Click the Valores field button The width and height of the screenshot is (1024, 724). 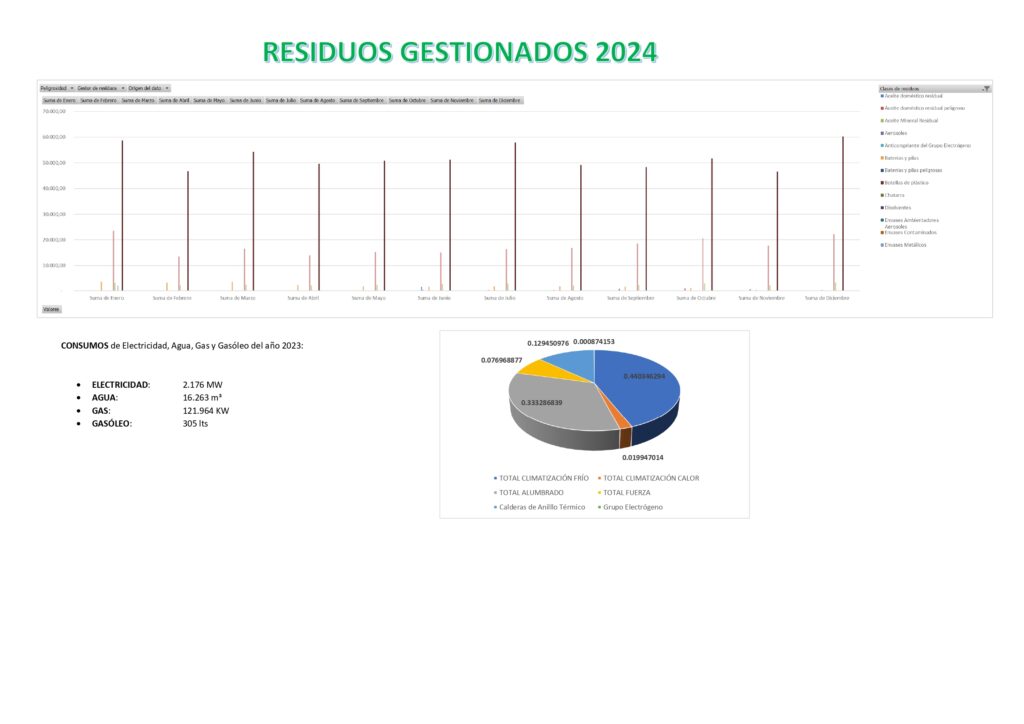click(x=48, y=309)
